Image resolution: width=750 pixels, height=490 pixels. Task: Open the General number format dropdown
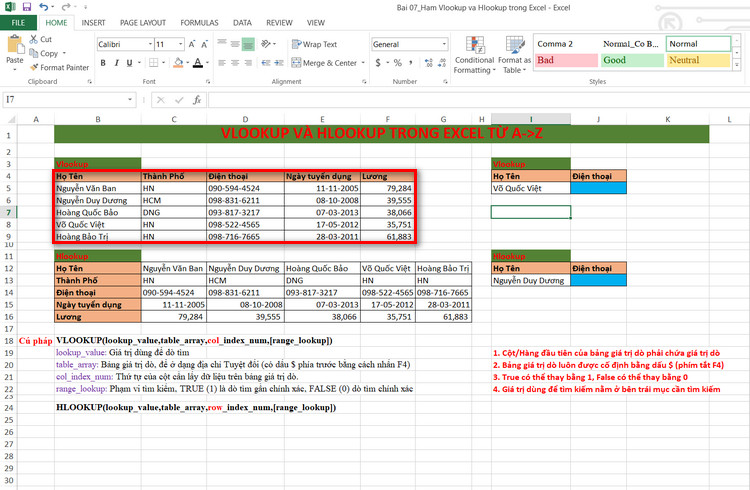(x=444, y=44)
